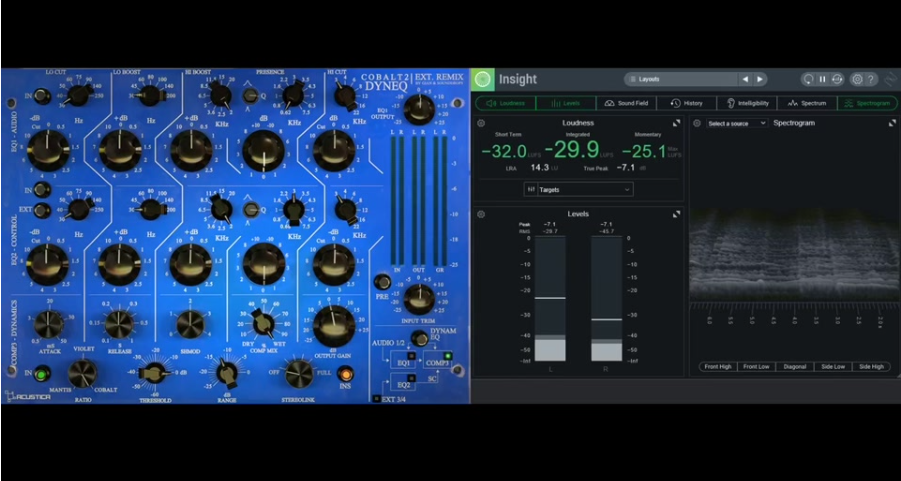901x481 pixels.
Task: Click the STEREOLINK knob
Action: pos(299,374)
